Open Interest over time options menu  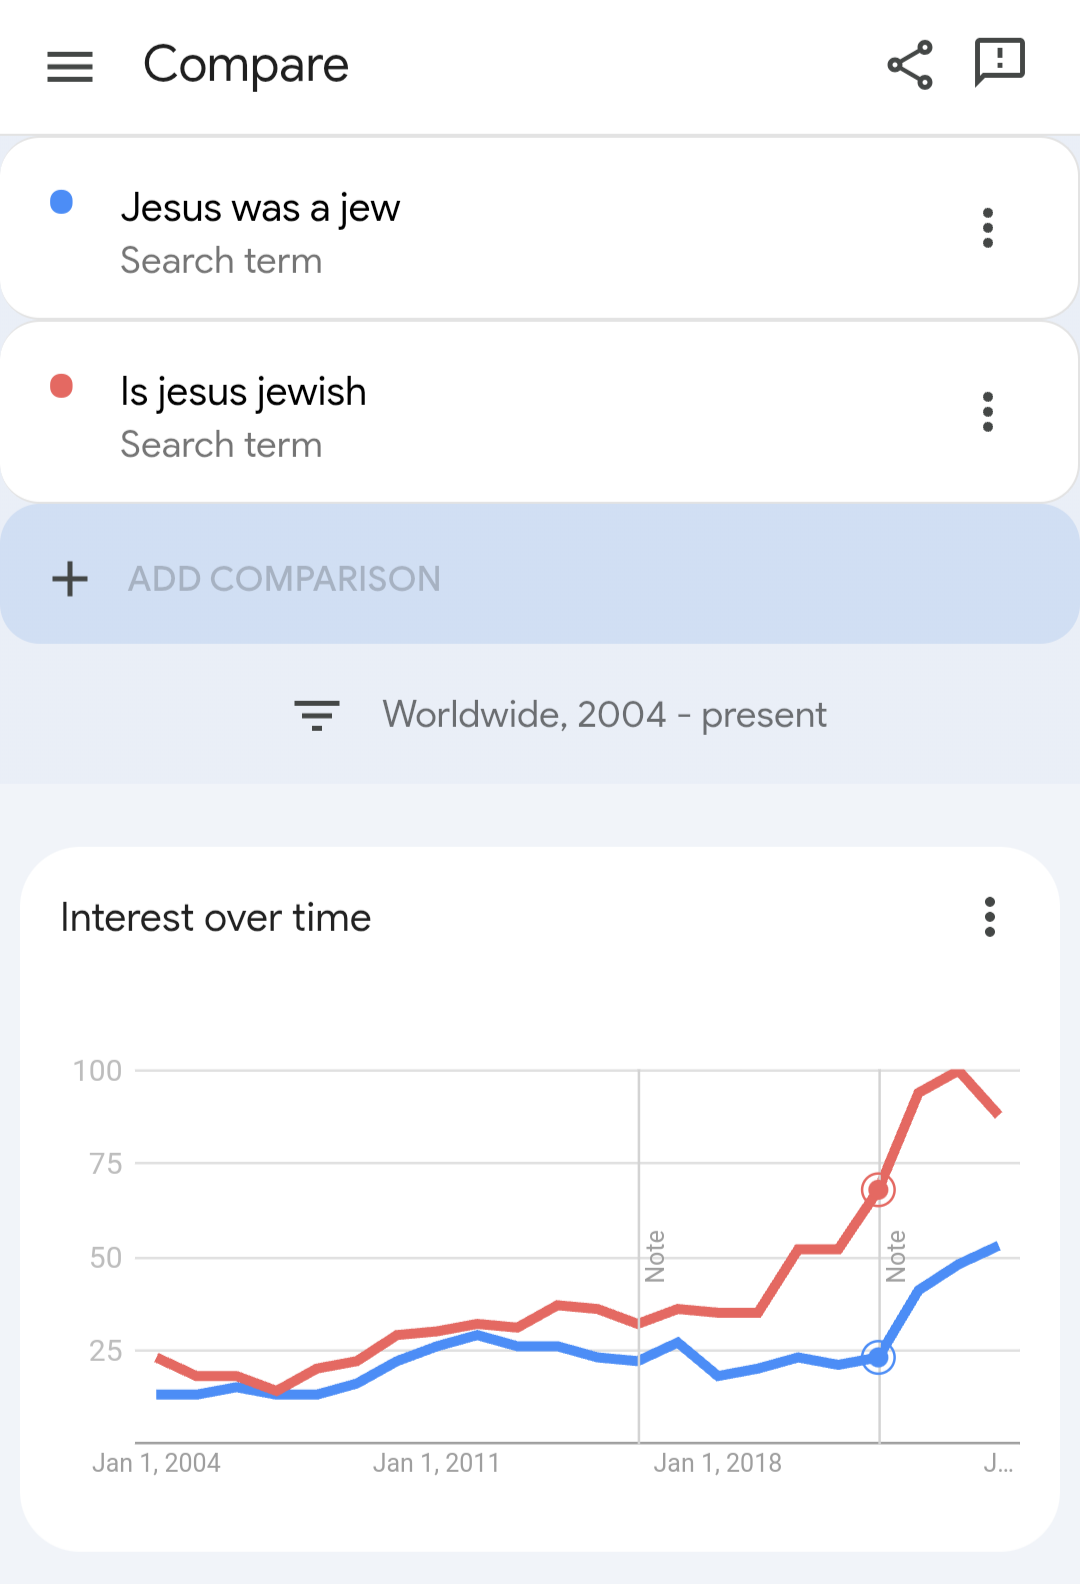[x=990, y=917]
